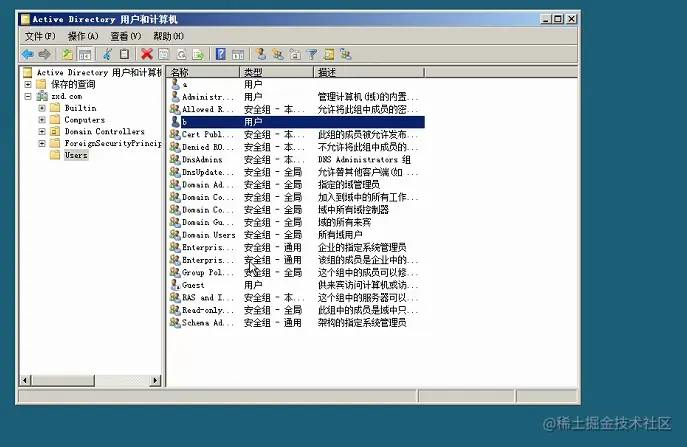Click the red X Delete icon

(x=147, y=54)
